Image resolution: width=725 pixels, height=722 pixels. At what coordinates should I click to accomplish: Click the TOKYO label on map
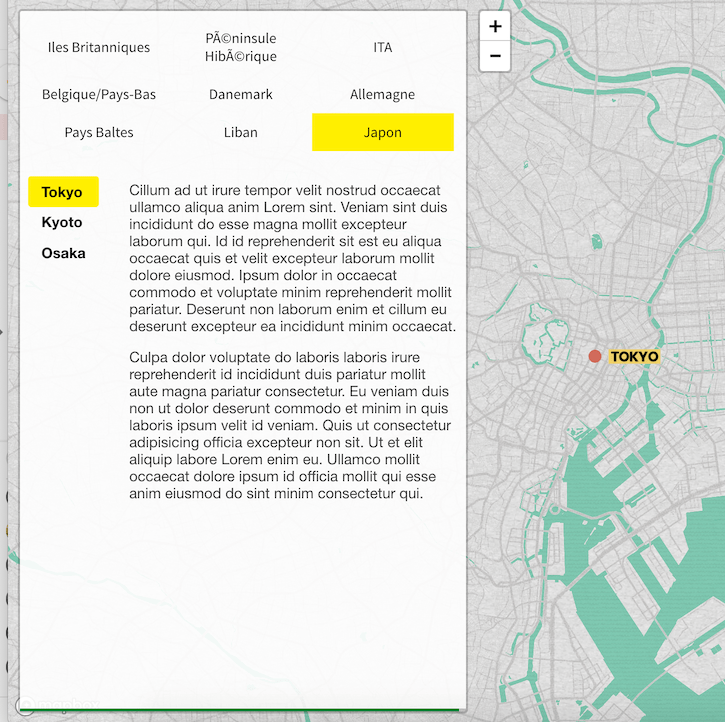634,356
